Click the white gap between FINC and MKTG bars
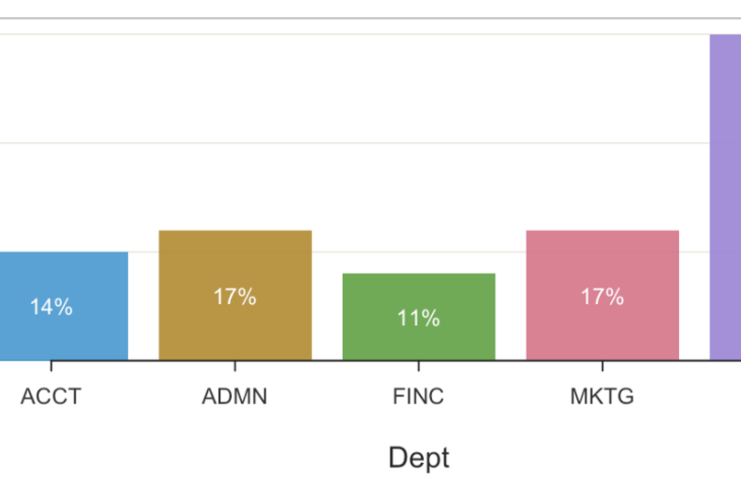The width and height of the screenshot is (741, 486). [x=510, y=300]
